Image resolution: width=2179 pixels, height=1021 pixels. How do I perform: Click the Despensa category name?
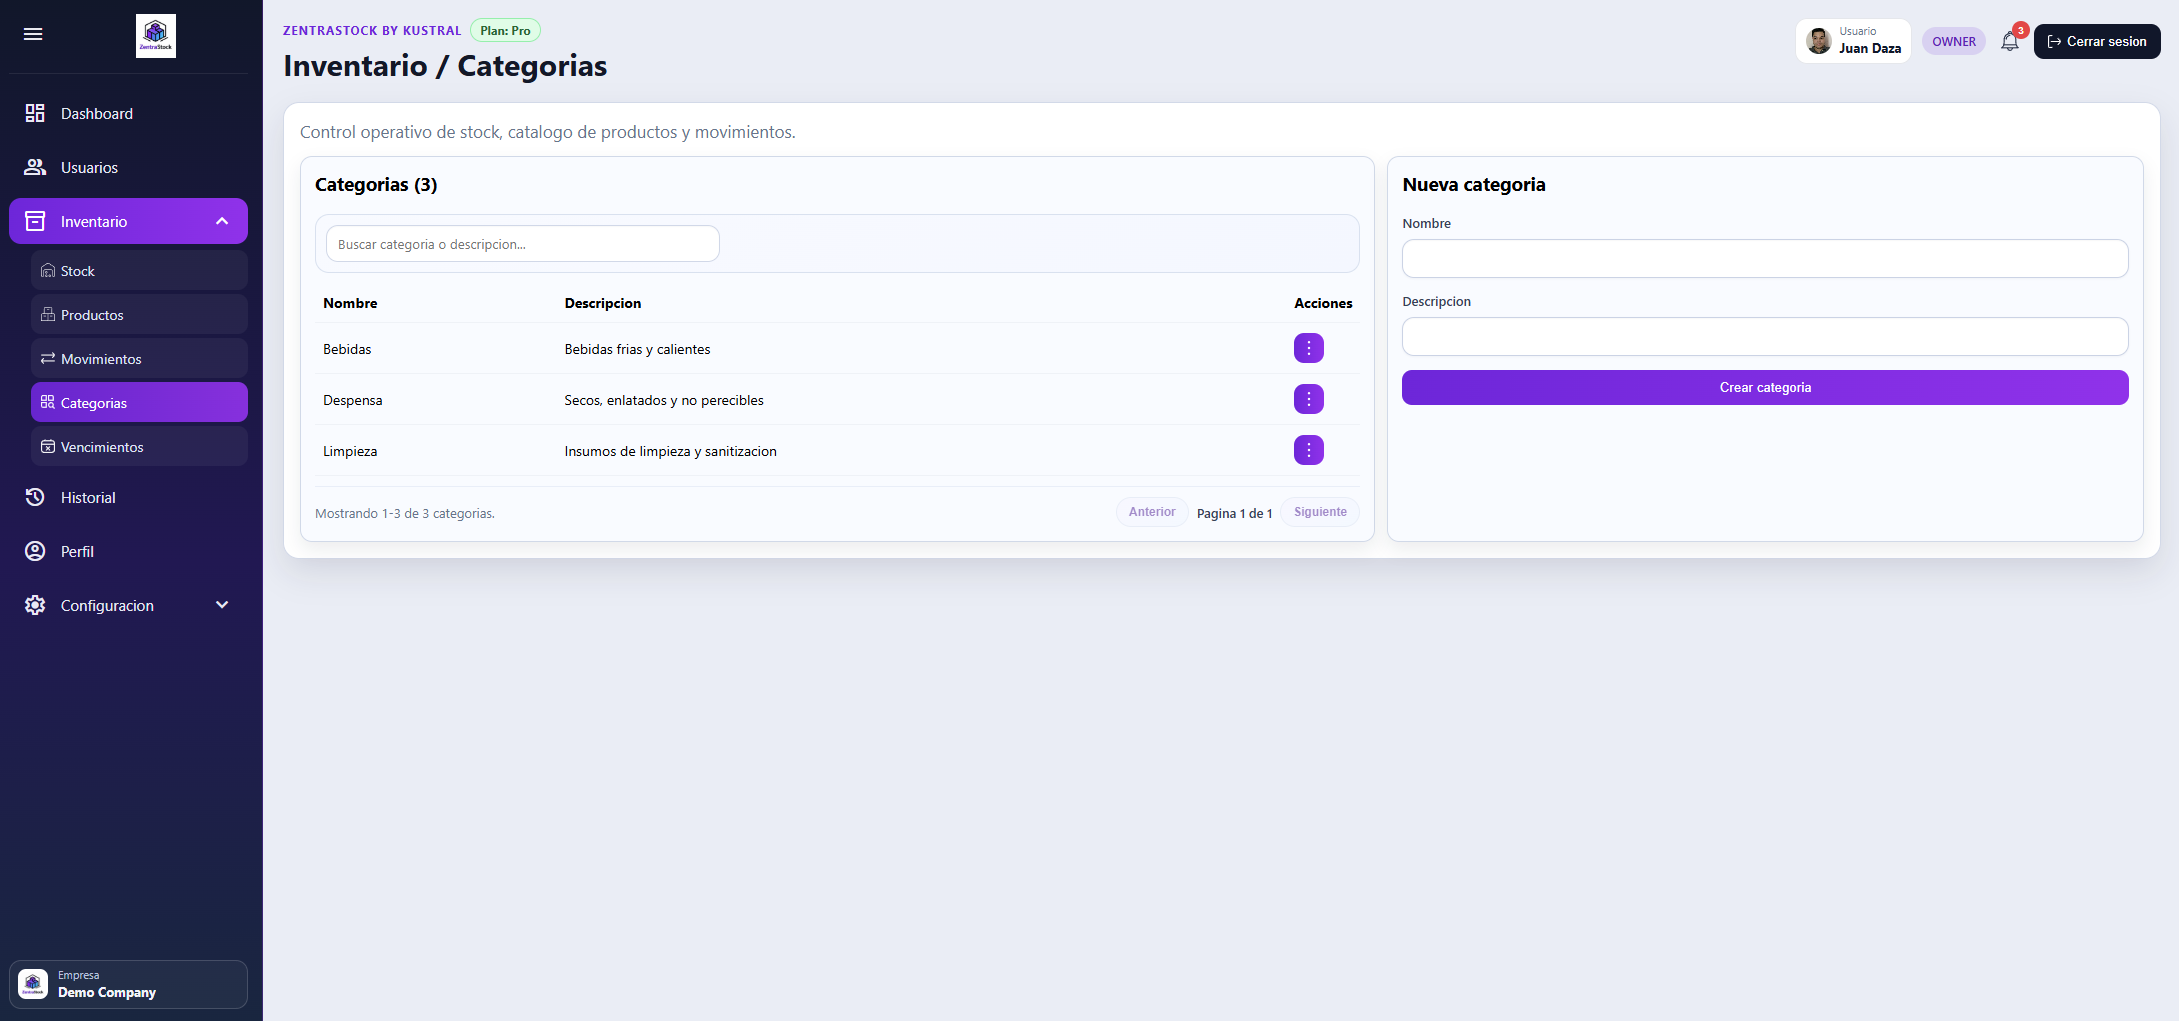coord(353,401)
